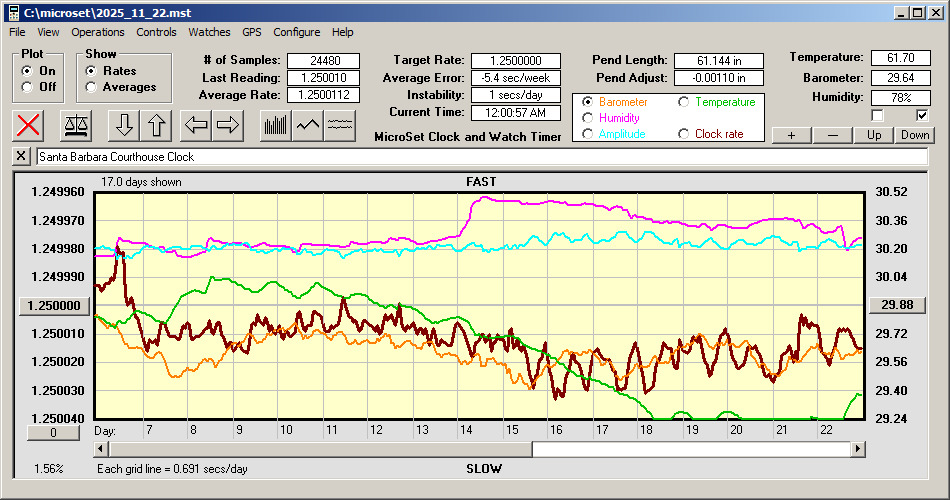The image size is (950, 500).
Task: Open the Configure menu
Action: click(297, 32)
